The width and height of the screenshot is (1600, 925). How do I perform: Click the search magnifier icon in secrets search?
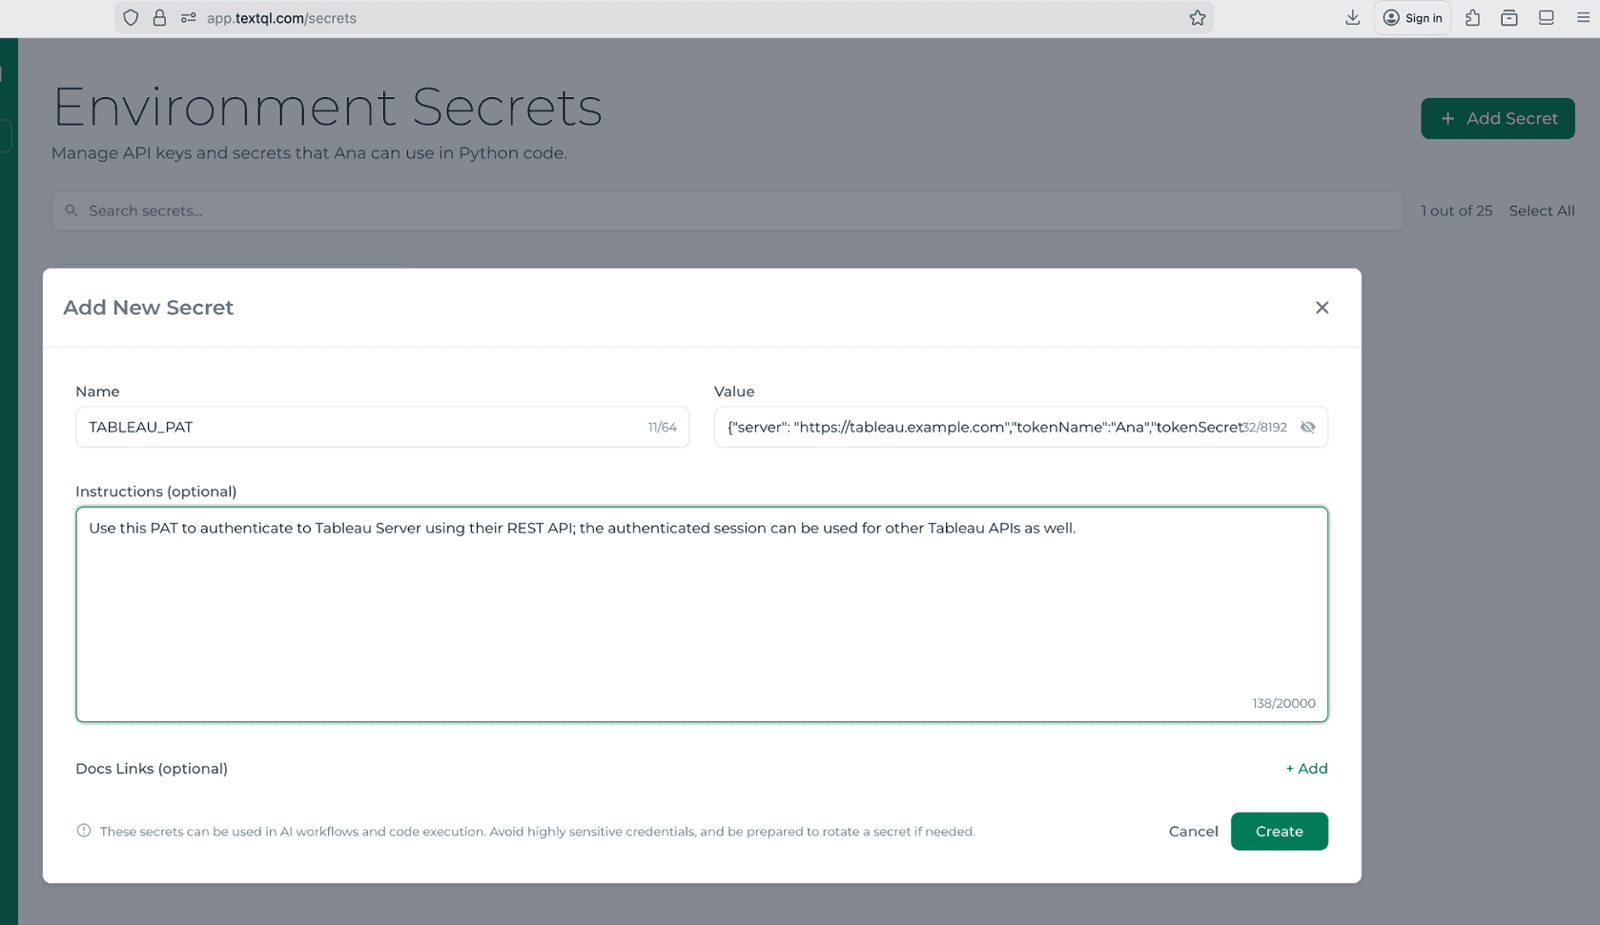[70, 210]
